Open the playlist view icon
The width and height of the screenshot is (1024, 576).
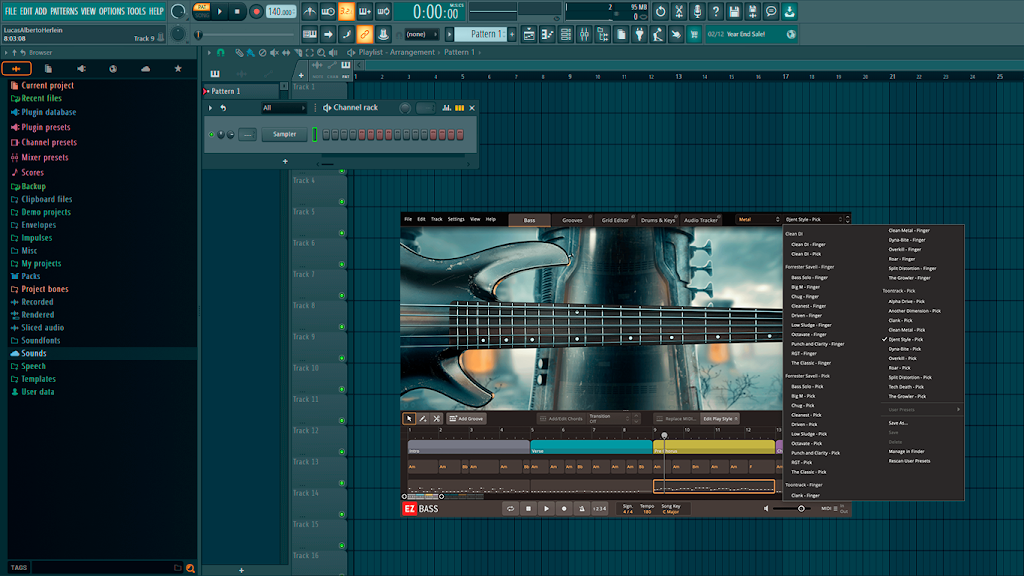pyautogui.click(x=529, y=34)
